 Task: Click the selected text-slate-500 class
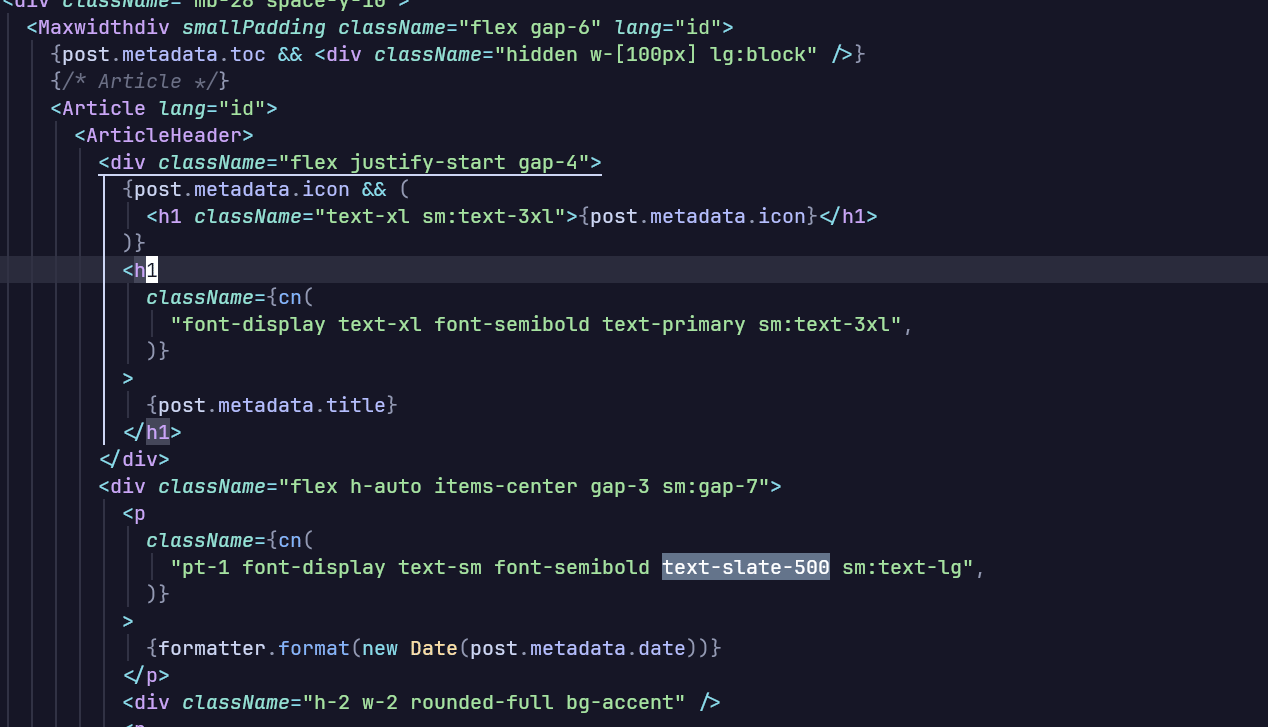tap(746, 567)
